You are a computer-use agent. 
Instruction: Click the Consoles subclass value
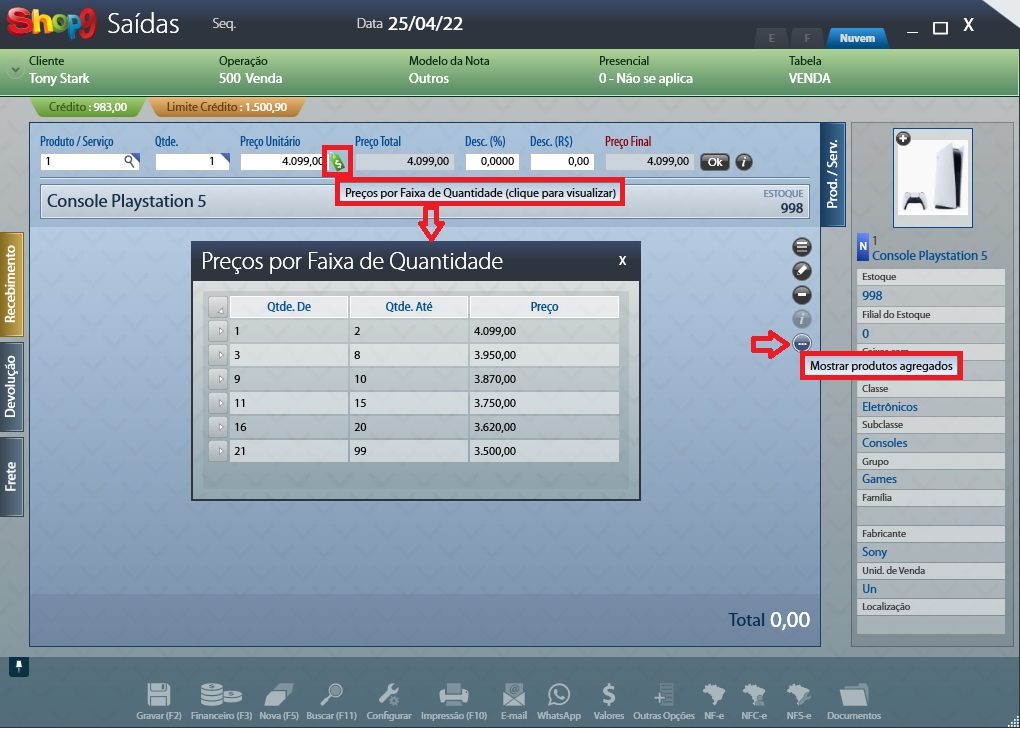(884, 442)
